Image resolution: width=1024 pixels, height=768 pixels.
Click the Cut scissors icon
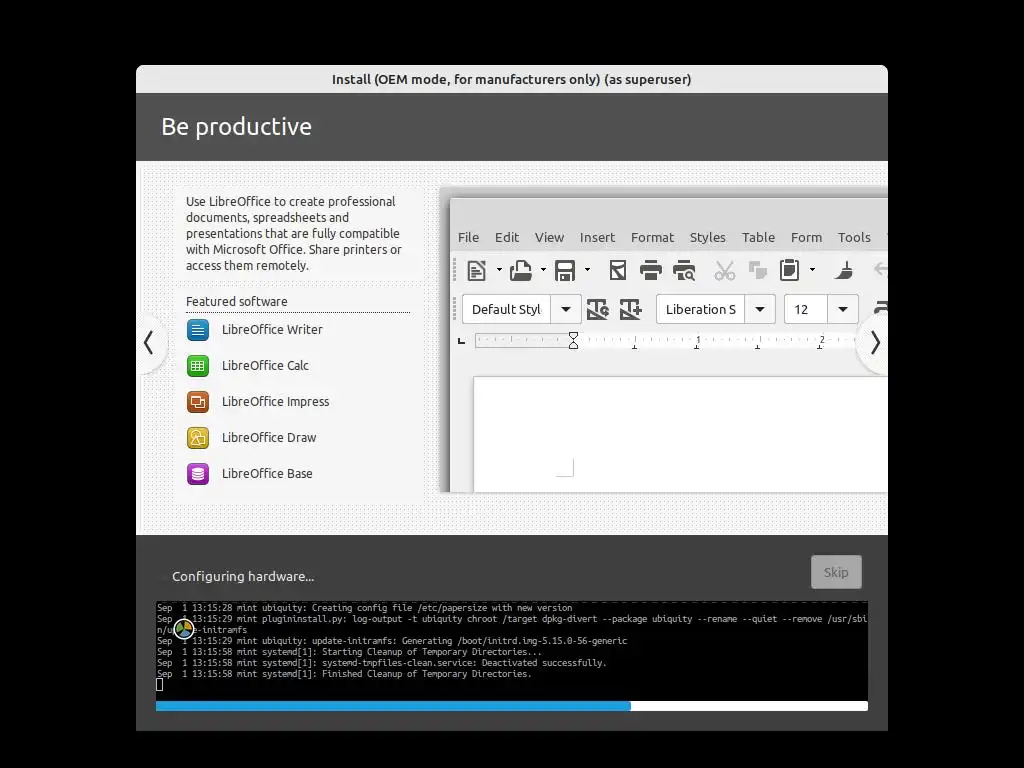[724, 270]
